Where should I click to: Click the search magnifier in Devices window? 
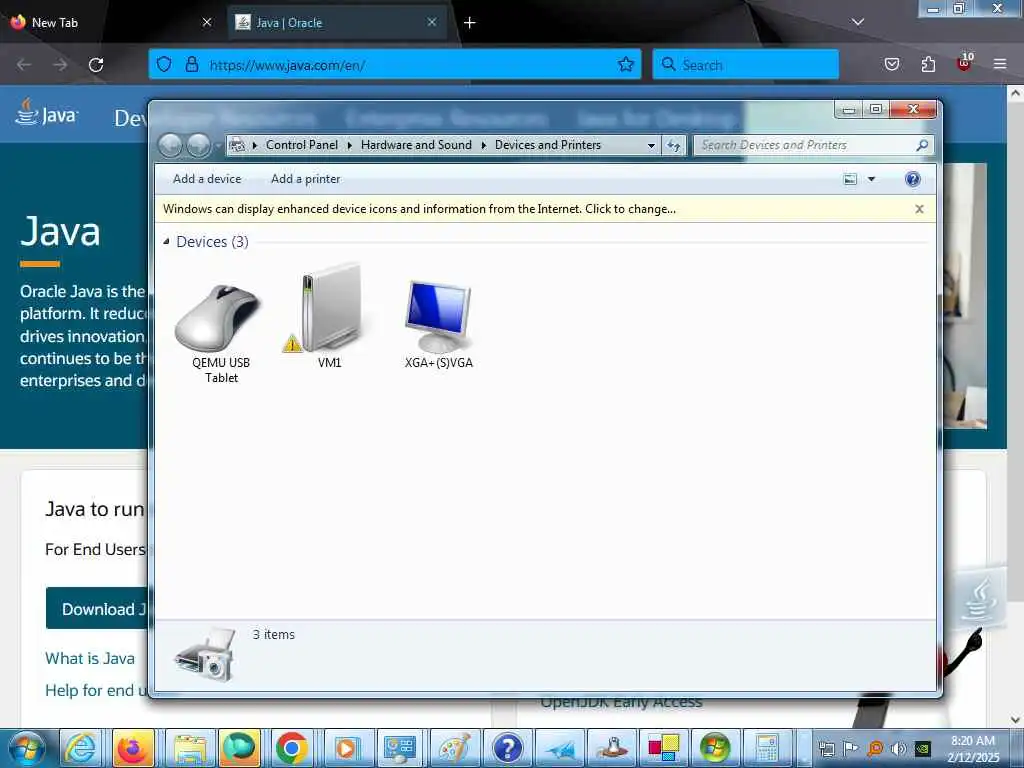tap(922, 145)
